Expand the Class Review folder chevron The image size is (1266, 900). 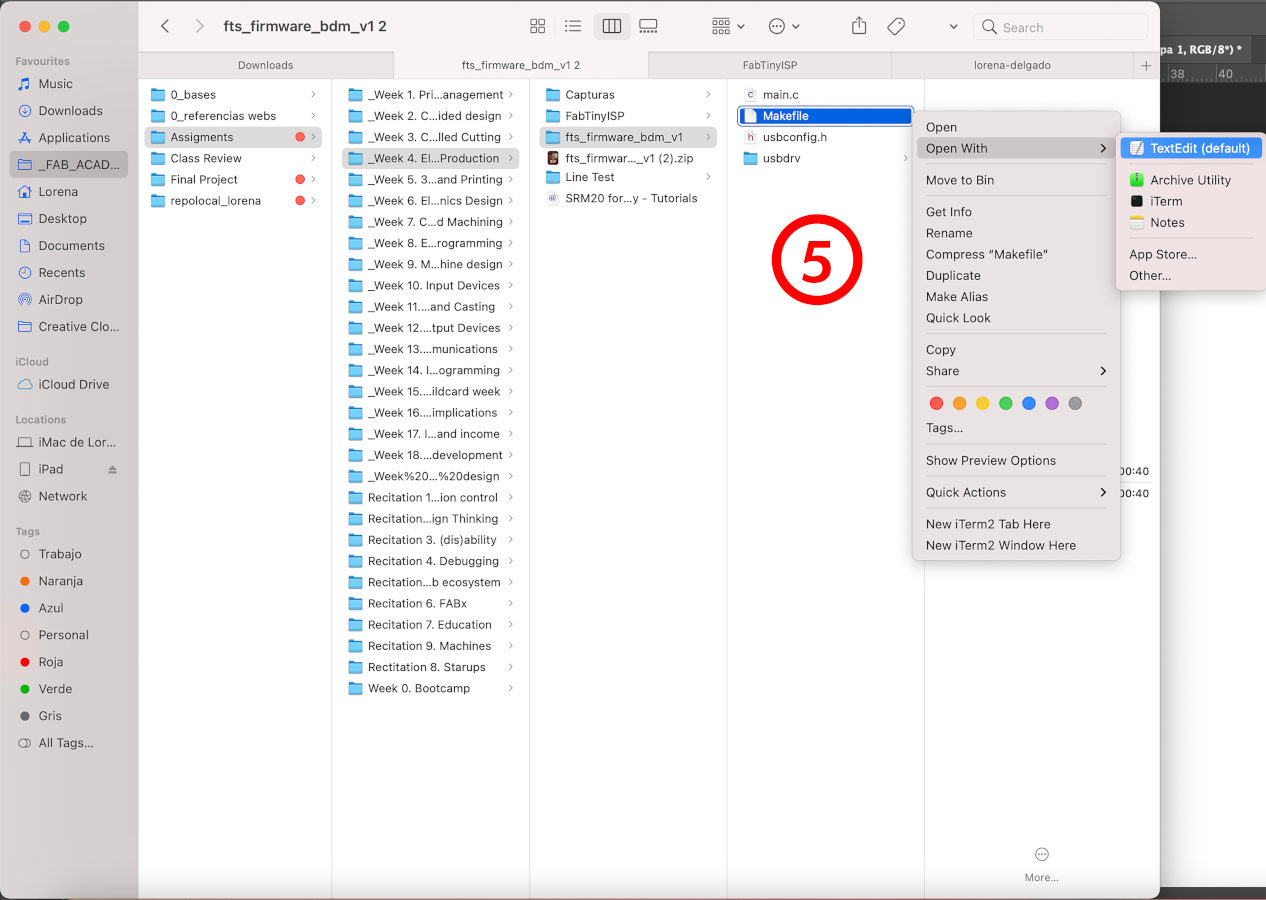pos(313,159)
